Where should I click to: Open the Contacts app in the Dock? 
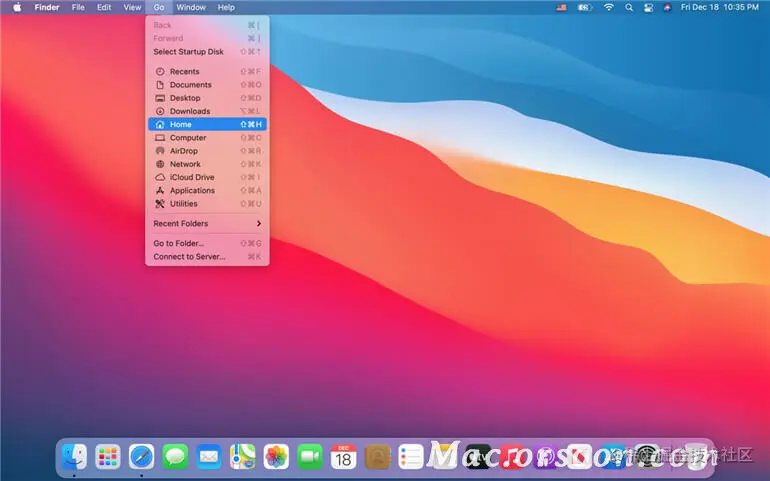[377, 457]
